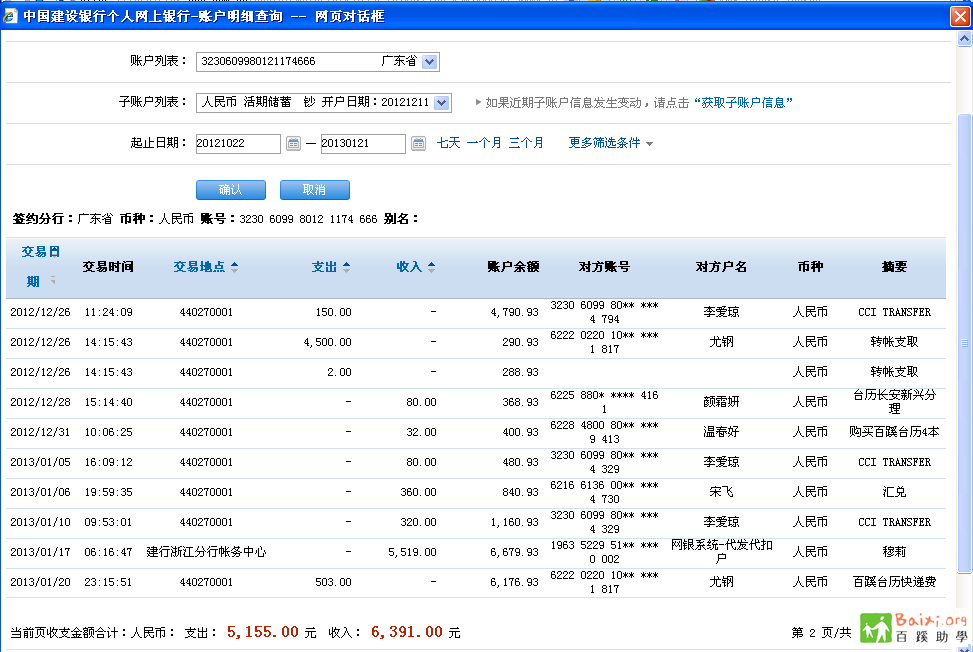The width and height of the screenshot is (973, 652).
Task: Click income amount 360.00
Action: pyautogui.click(x=418, y=492)
